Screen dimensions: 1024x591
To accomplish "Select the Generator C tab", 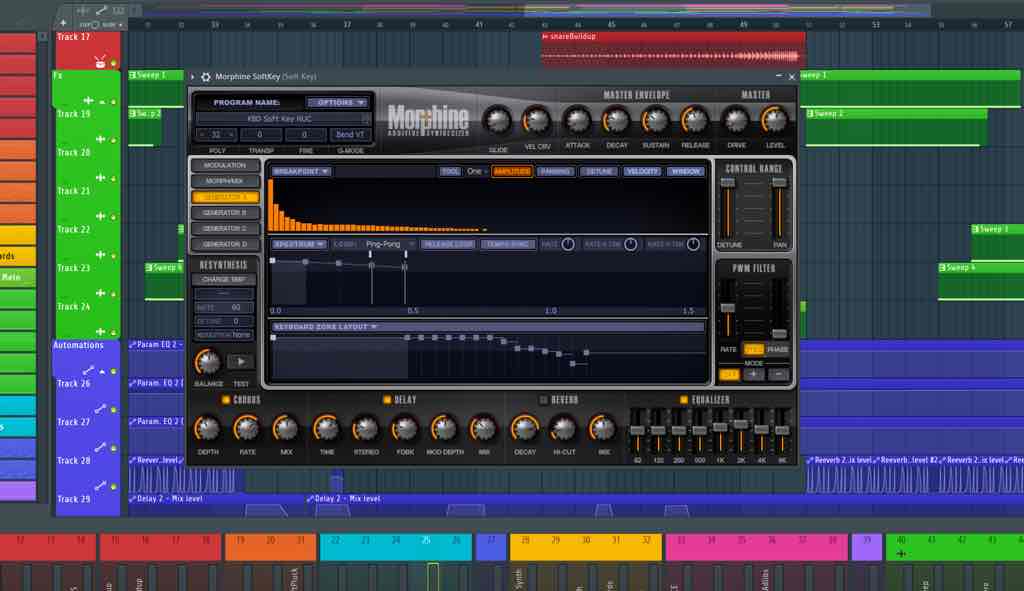I will tap(225, 229).
